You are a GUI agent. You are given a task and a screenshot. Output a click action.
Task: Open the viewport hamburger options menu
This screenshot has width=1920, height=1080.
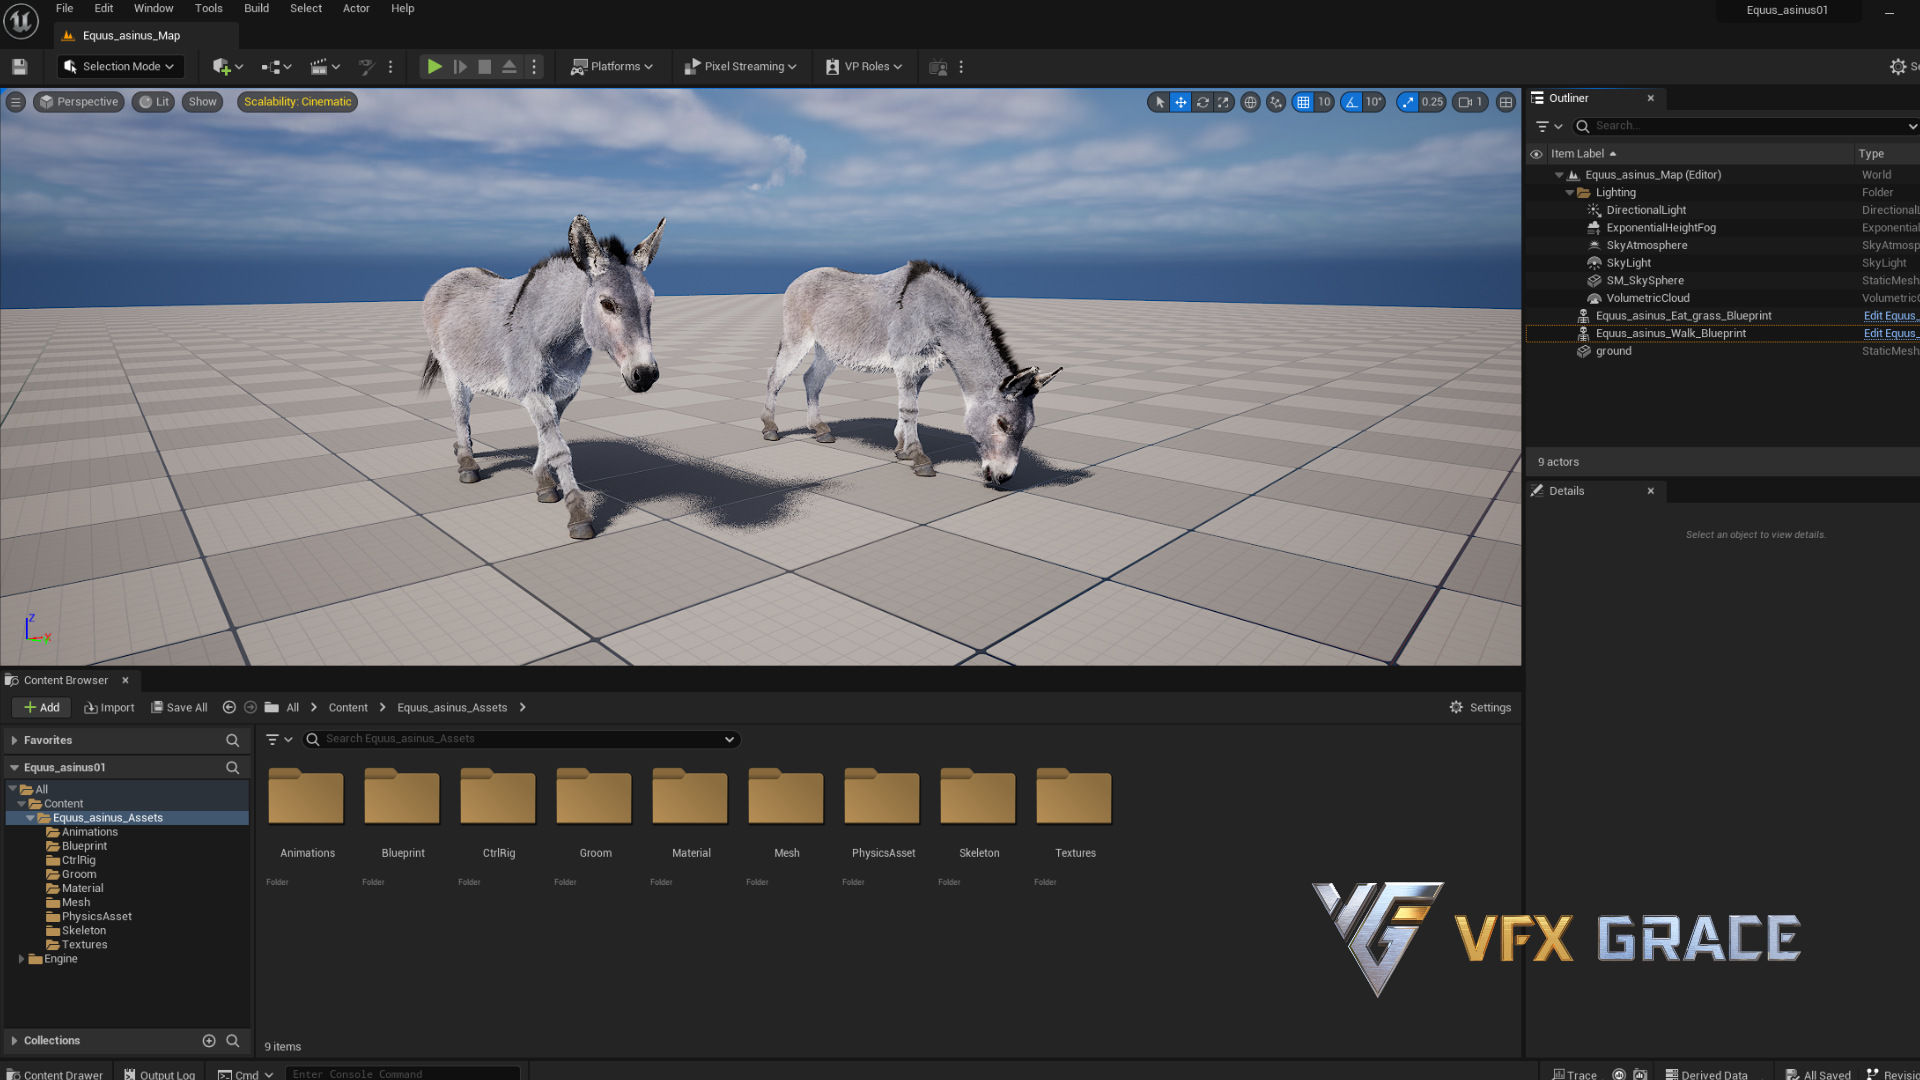coord(15,102)
